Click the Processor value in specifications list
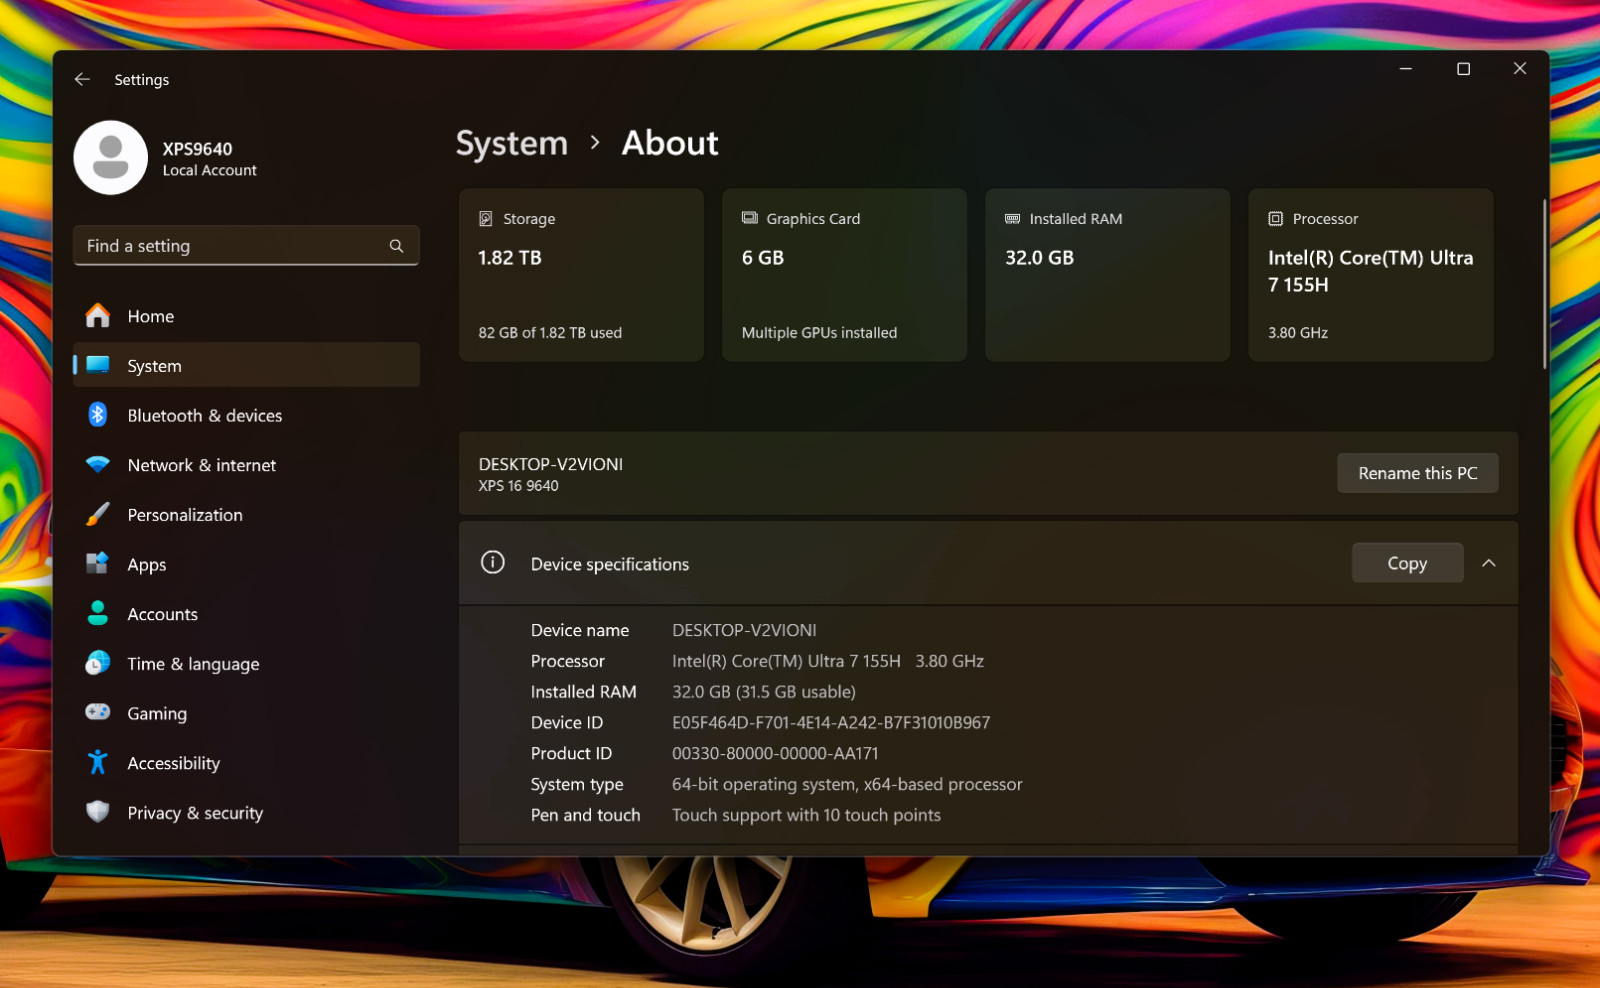Viewport: 1600px width, 988px height. [x=828, y=661]
